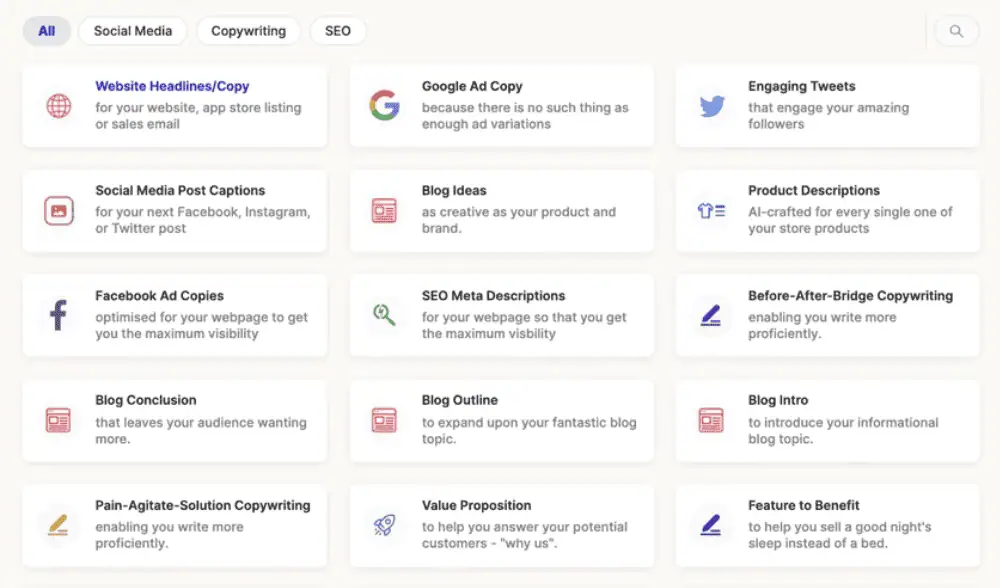Click the Google logo icon
This screenshot has height=588, width=1000.
384,106
